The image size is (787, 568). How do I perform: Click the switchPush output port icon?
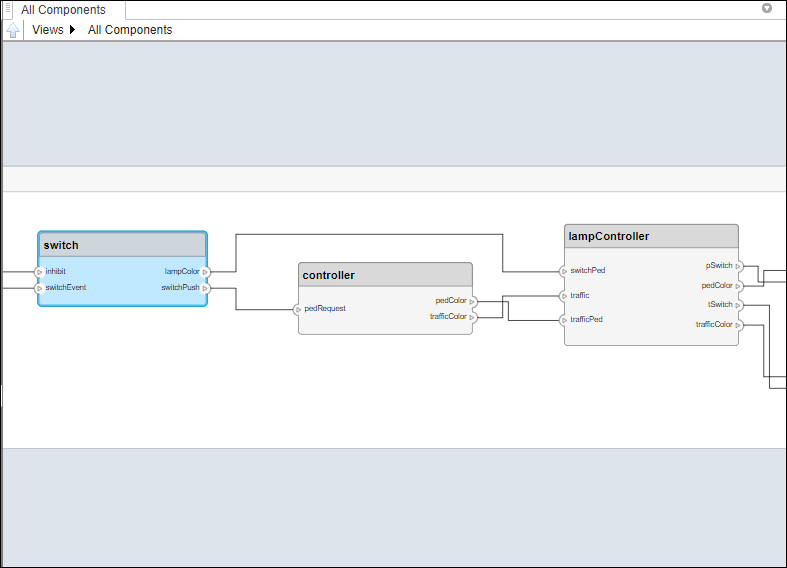pos(205,288)
